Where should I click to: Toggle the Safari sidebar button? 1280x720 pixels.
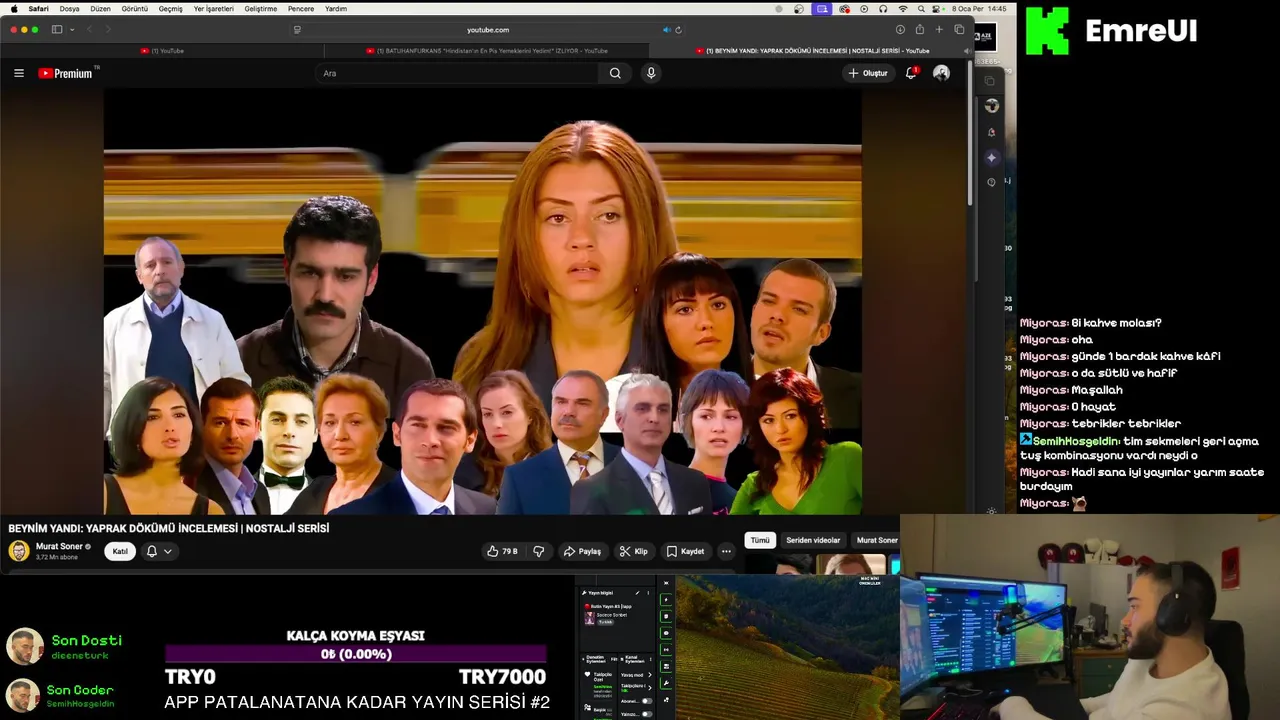click(57, 30)
